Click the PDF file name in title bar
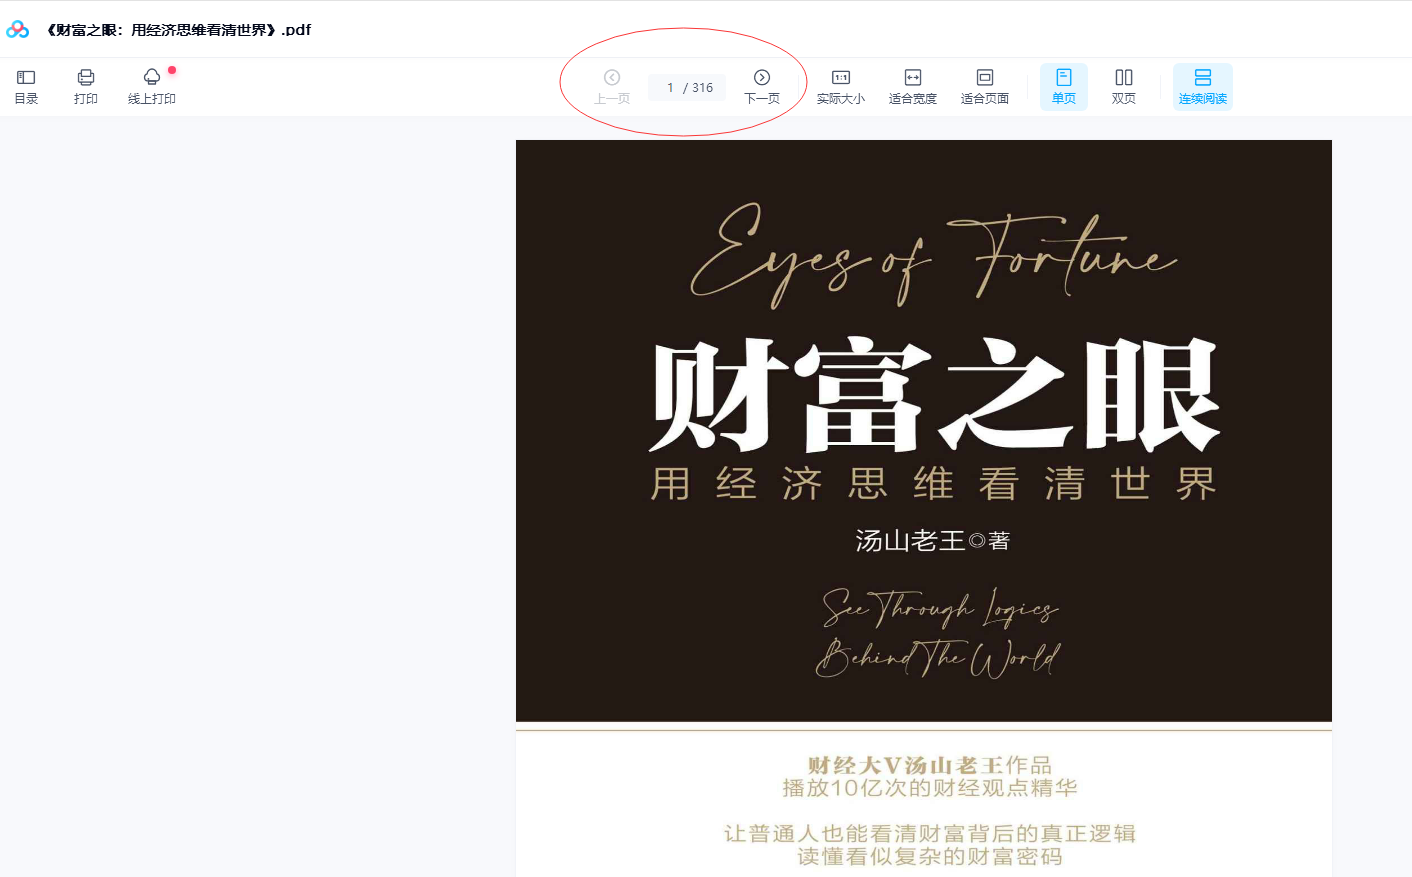The height and width of the screenshot is (877, 1412). coord(179,30)
